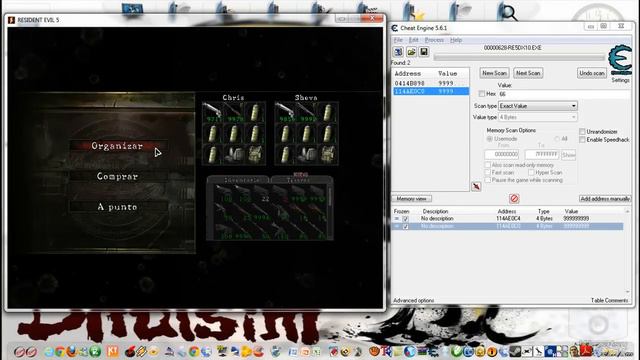Click the New Scan button

click(x=494, y=73)
